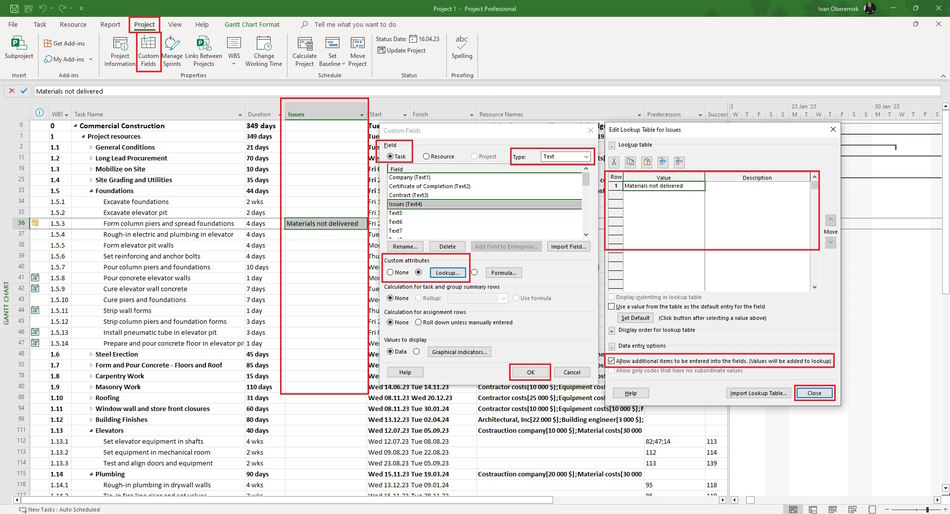
Task: Open My Add-ins dropdown arrow
Action: pyautogui.click(x=91, y=59)
